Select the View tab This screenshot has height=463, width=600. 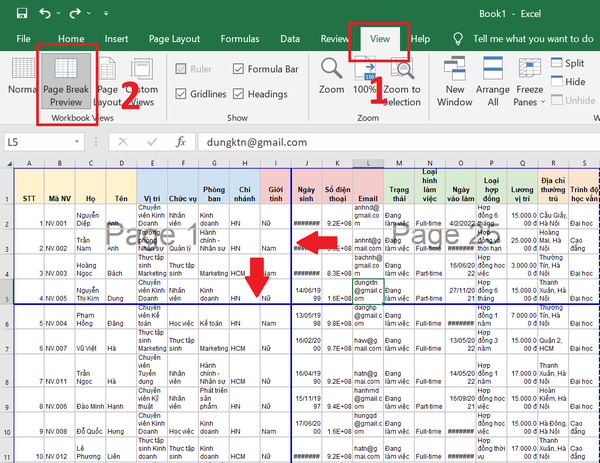[380, 39]
